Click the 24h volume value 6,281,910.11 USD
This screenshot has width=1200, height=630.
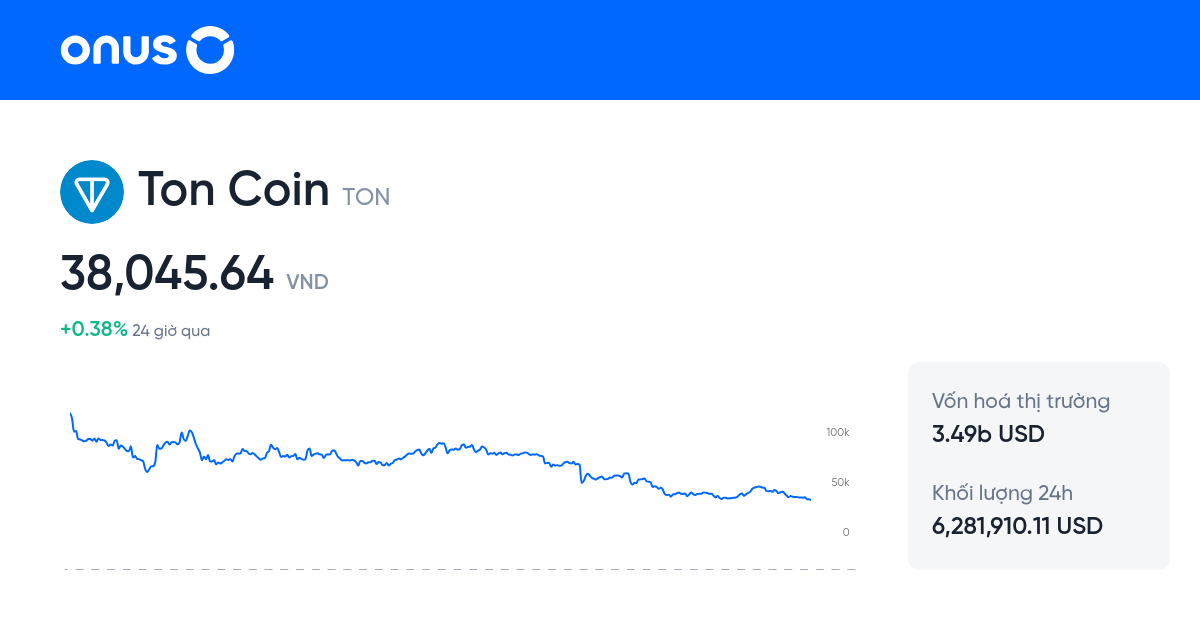pos(1016,525)
